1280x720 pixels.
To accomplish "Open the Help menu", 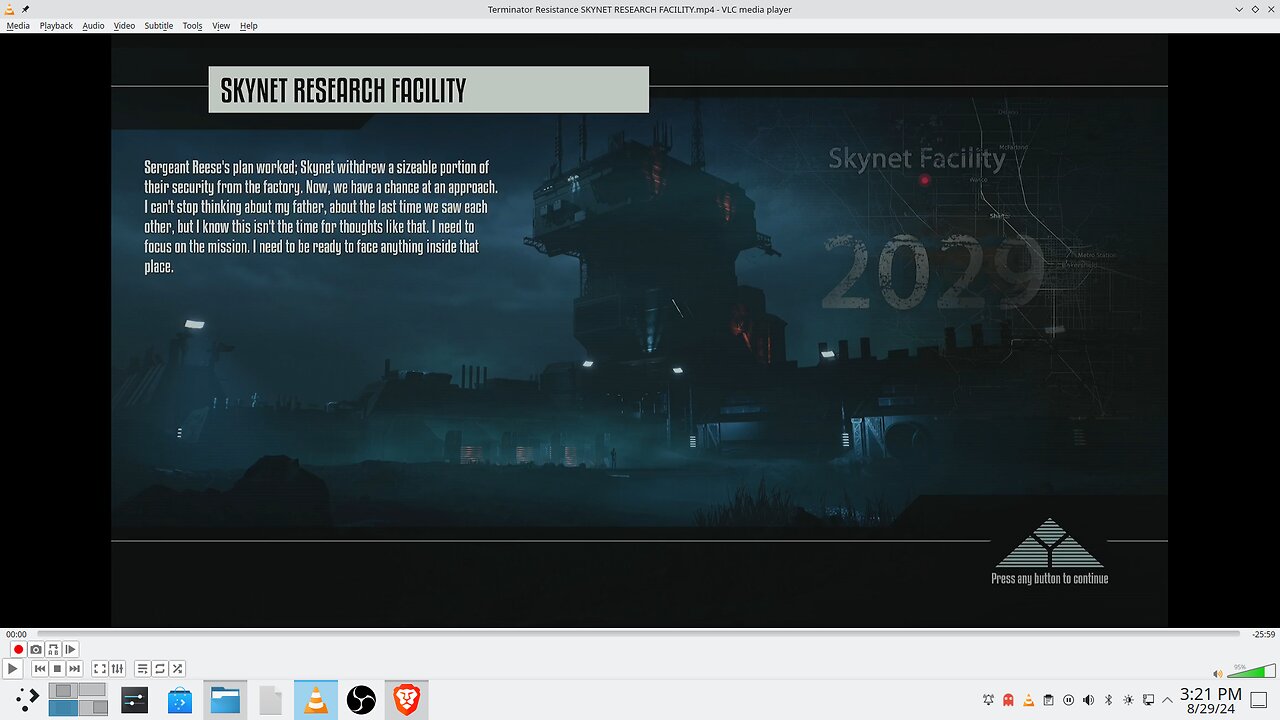I will [249, 26].
